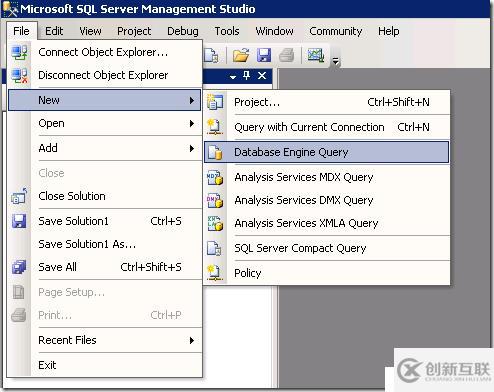The width and height of the screenshot is (494, 392).
Task: Click the New Project icon in submenu
Action: [215, 102]
